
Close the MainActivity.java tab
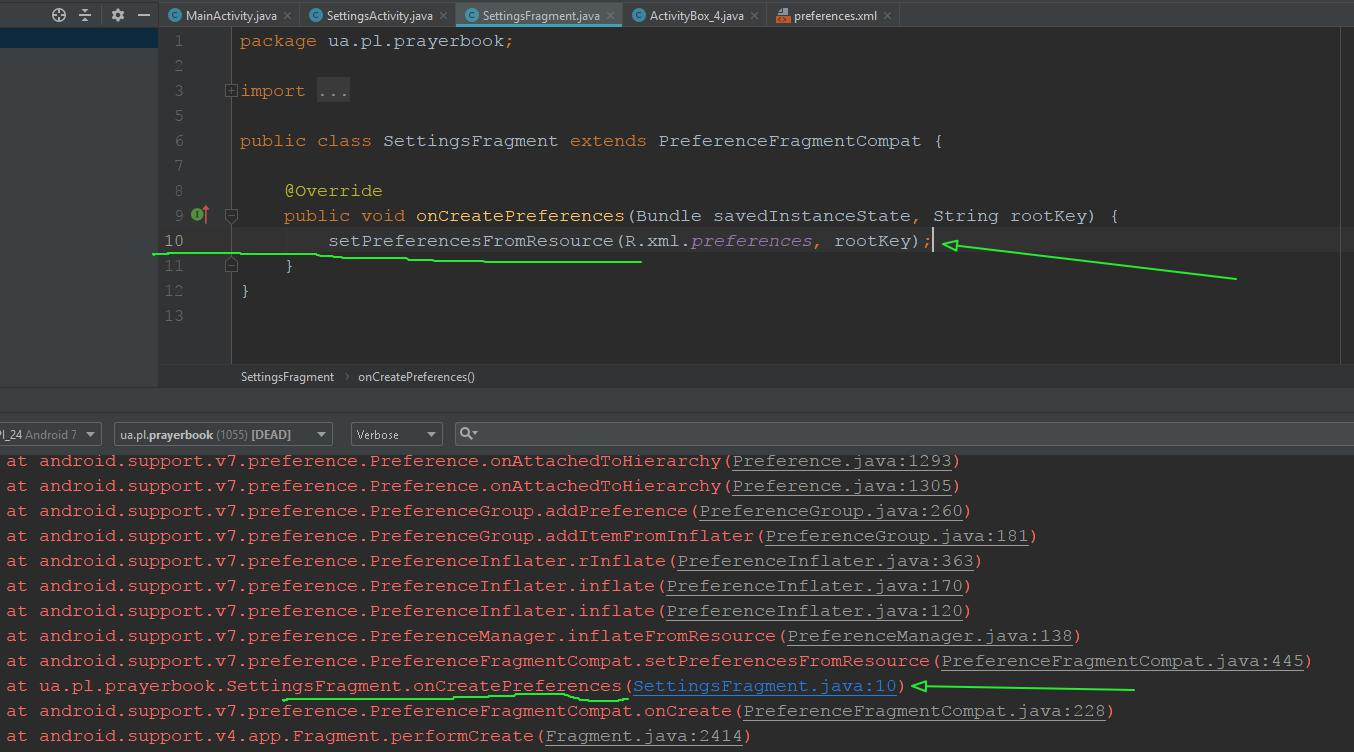click(x=289, y=16)
